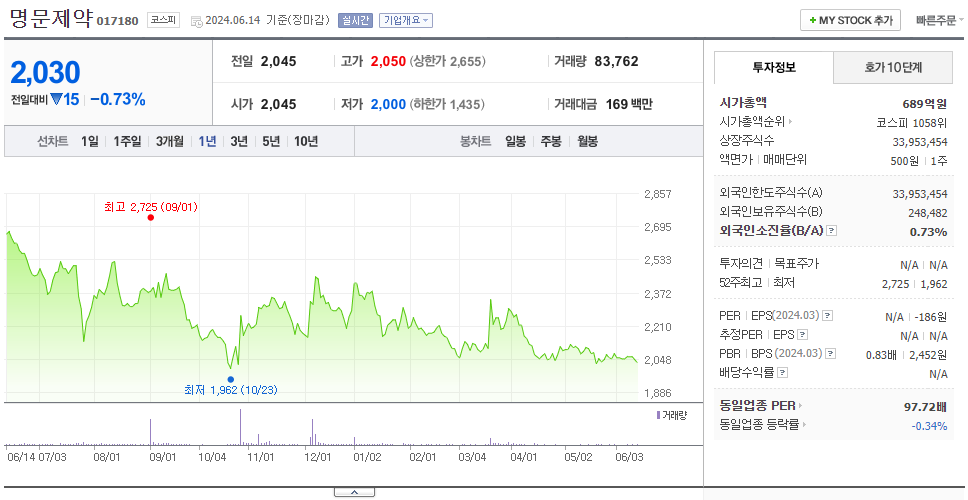Expand the 기업개요 dropdown
Image resolution: width=968 pixels, height=500 pixels.
click(x=406, y=20)
